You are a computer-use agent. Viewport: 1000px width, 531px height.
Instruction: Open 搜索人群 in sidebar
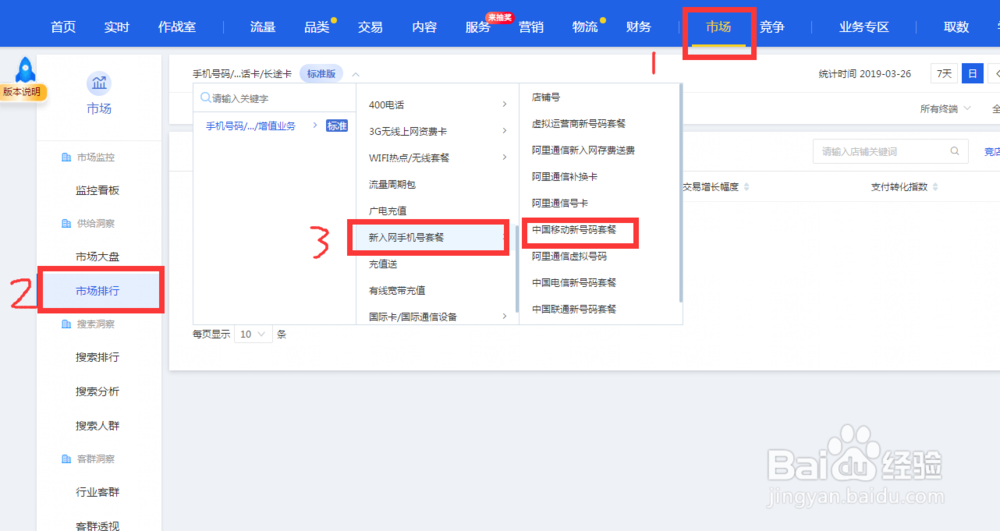coord(98,426)
